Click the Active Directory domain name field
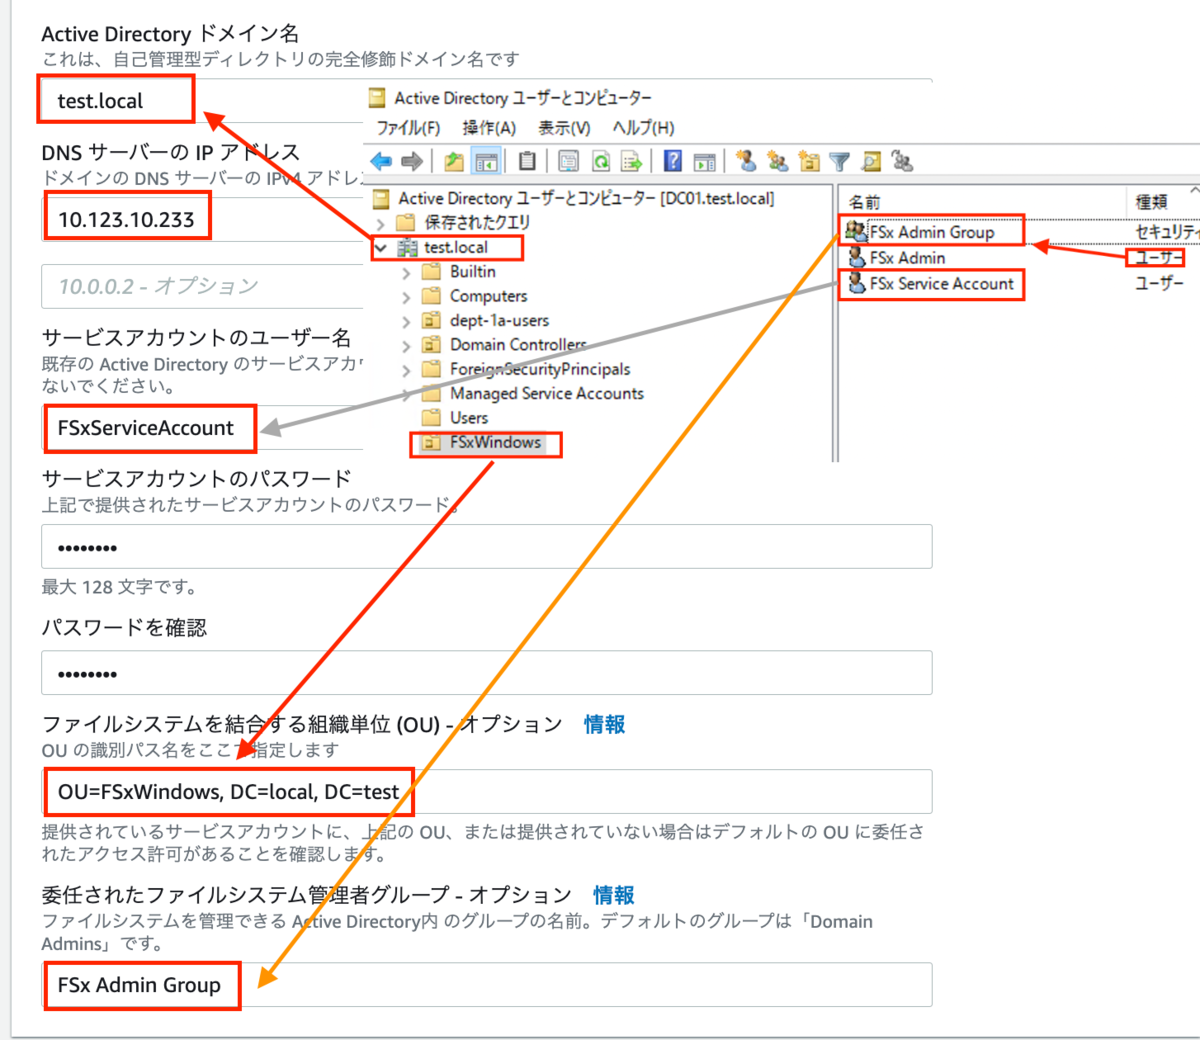This screenshot has width=1200, height=1040. 486,101
